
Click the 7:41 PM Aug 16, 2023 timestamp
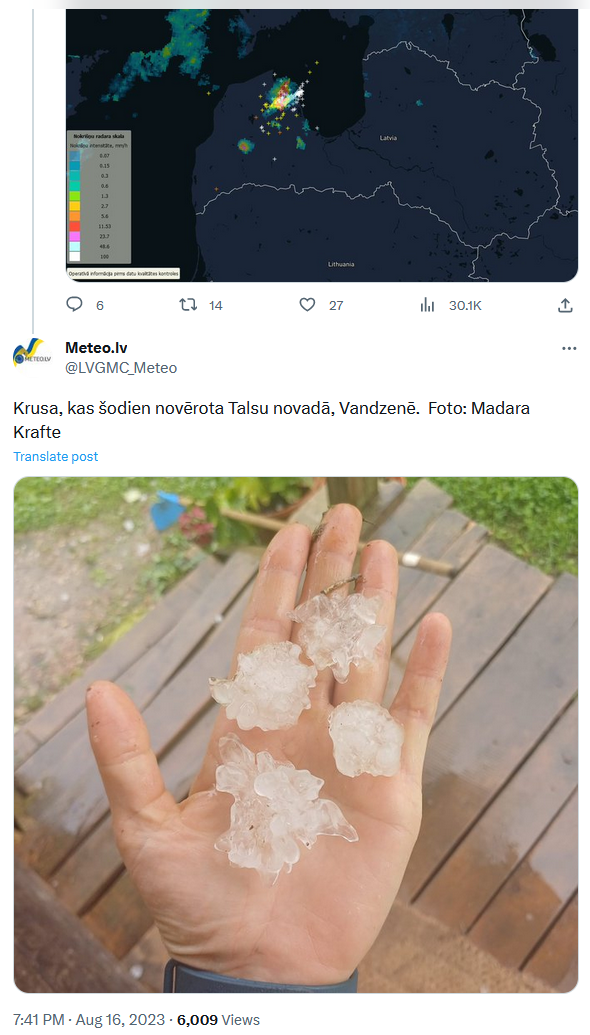point(89,1020)
